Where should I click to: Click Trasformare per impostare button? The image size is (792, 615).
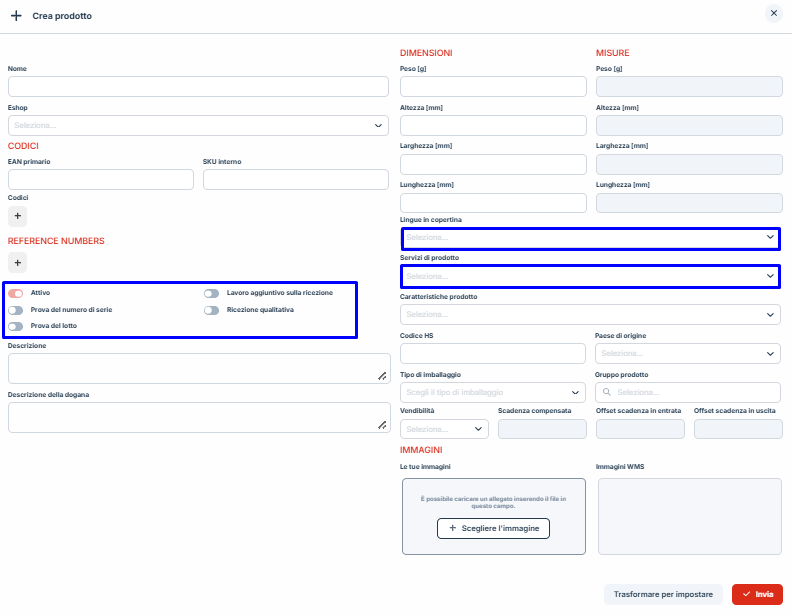[663, 594]
